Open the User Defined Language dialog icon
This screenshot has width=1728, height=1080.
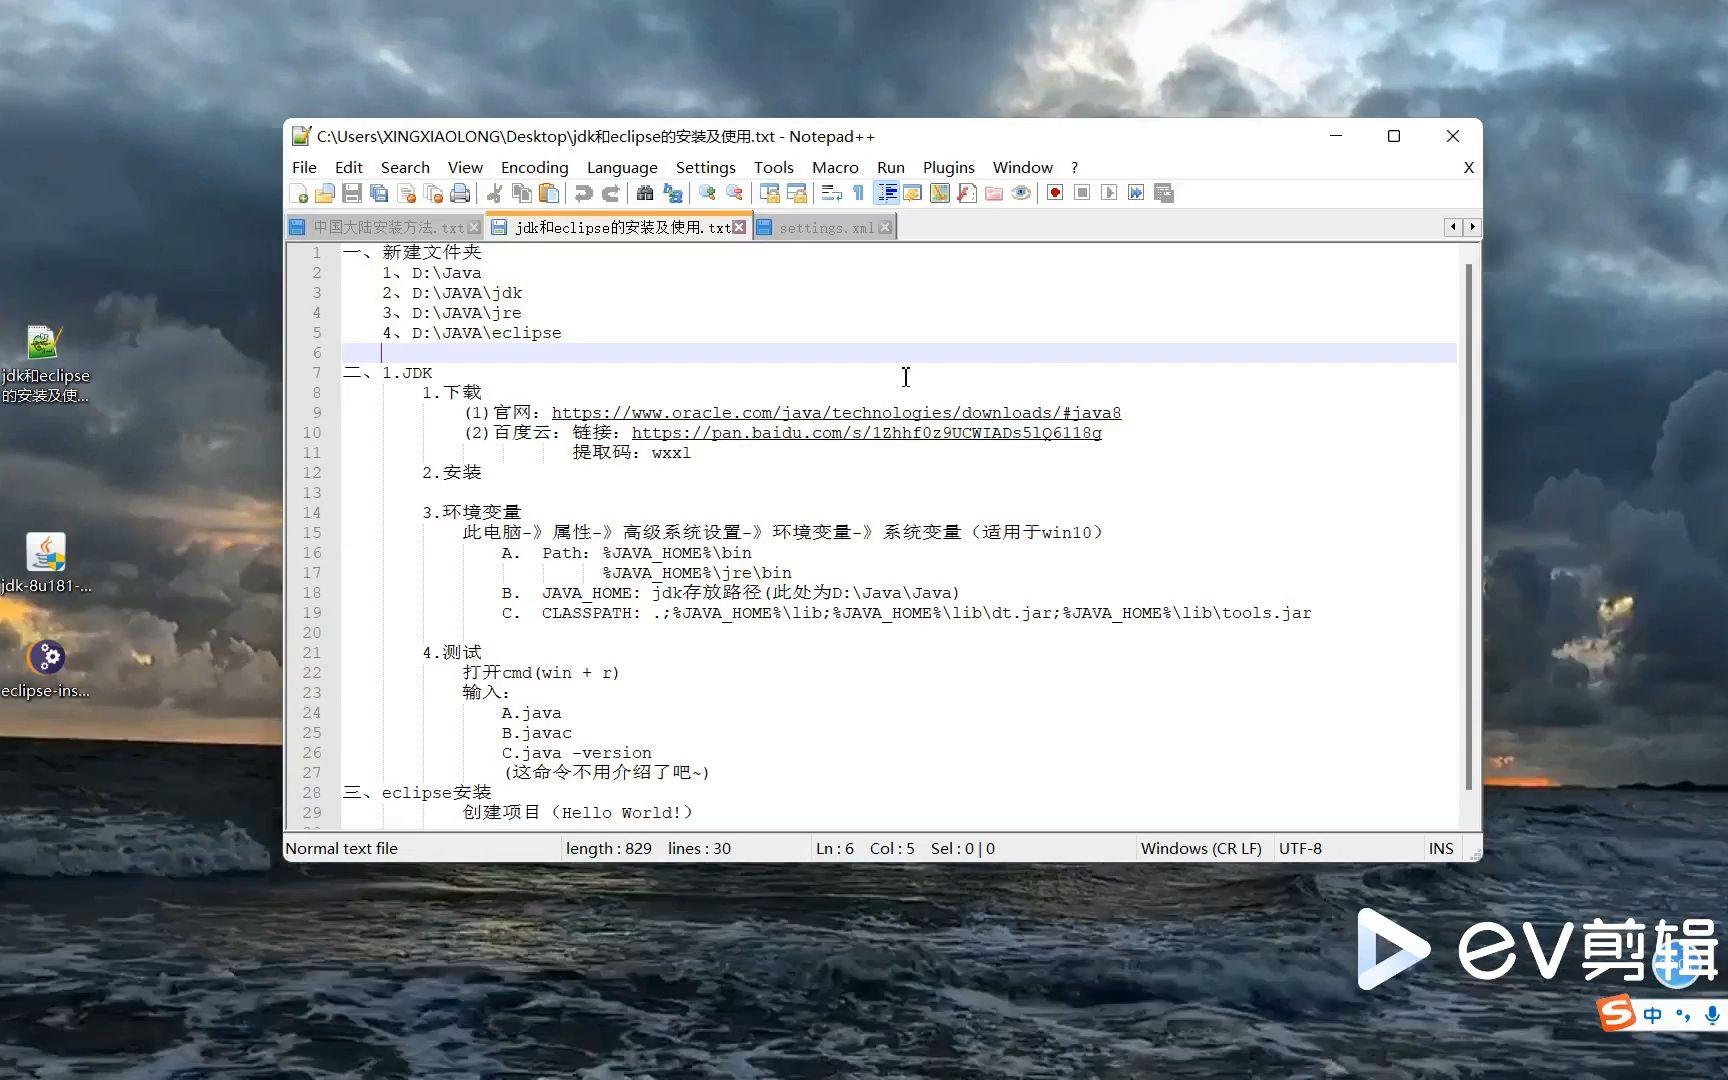pos(912,193)
